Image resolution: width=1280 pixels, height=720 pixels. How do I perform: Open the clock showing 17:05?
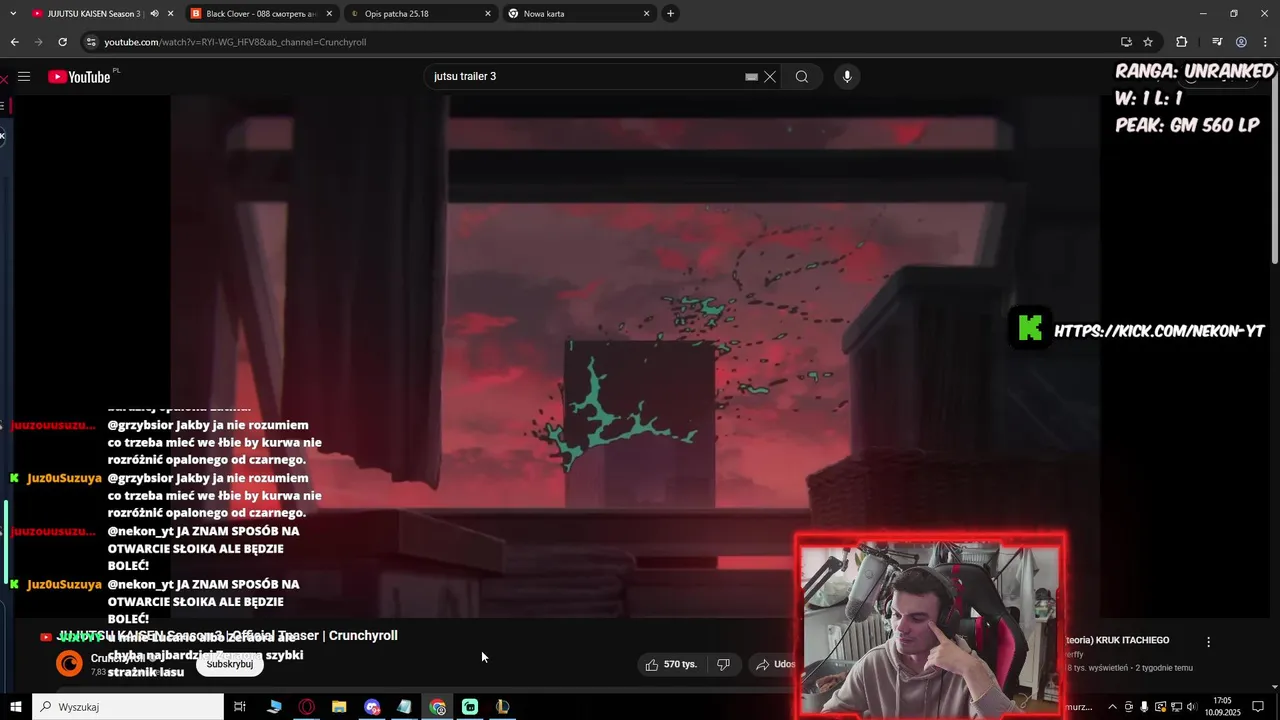1222,707
